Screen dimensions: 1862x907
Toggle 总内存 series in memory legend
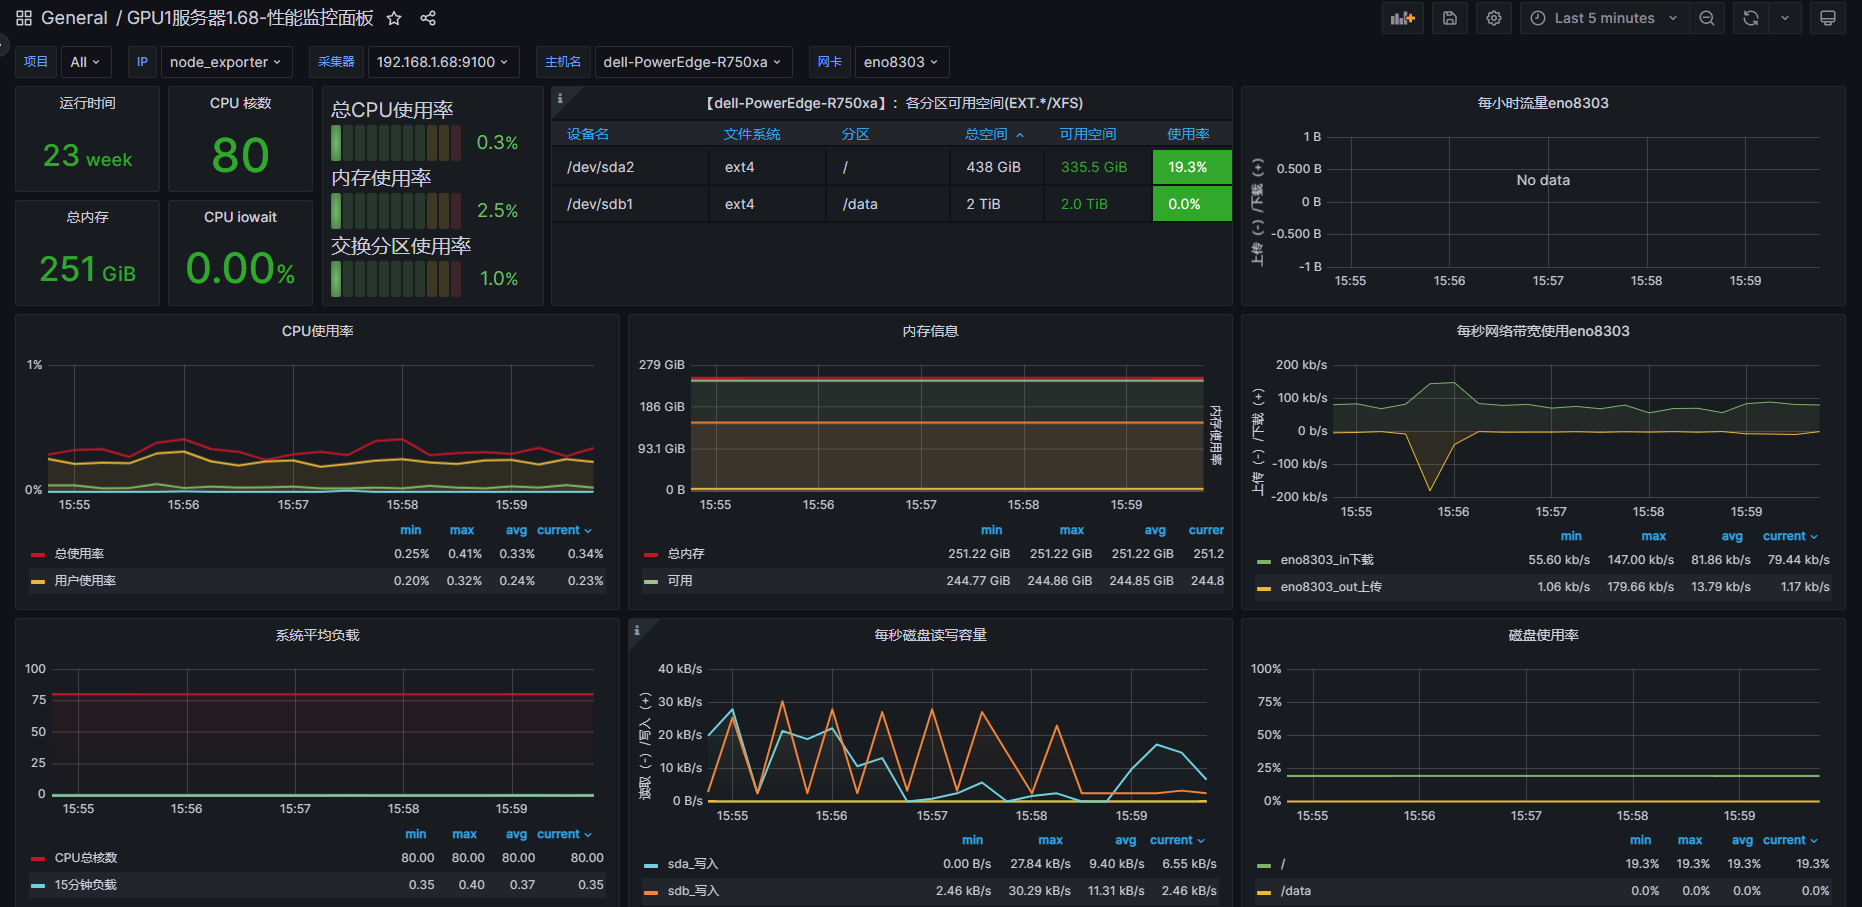tap(686, 554)
